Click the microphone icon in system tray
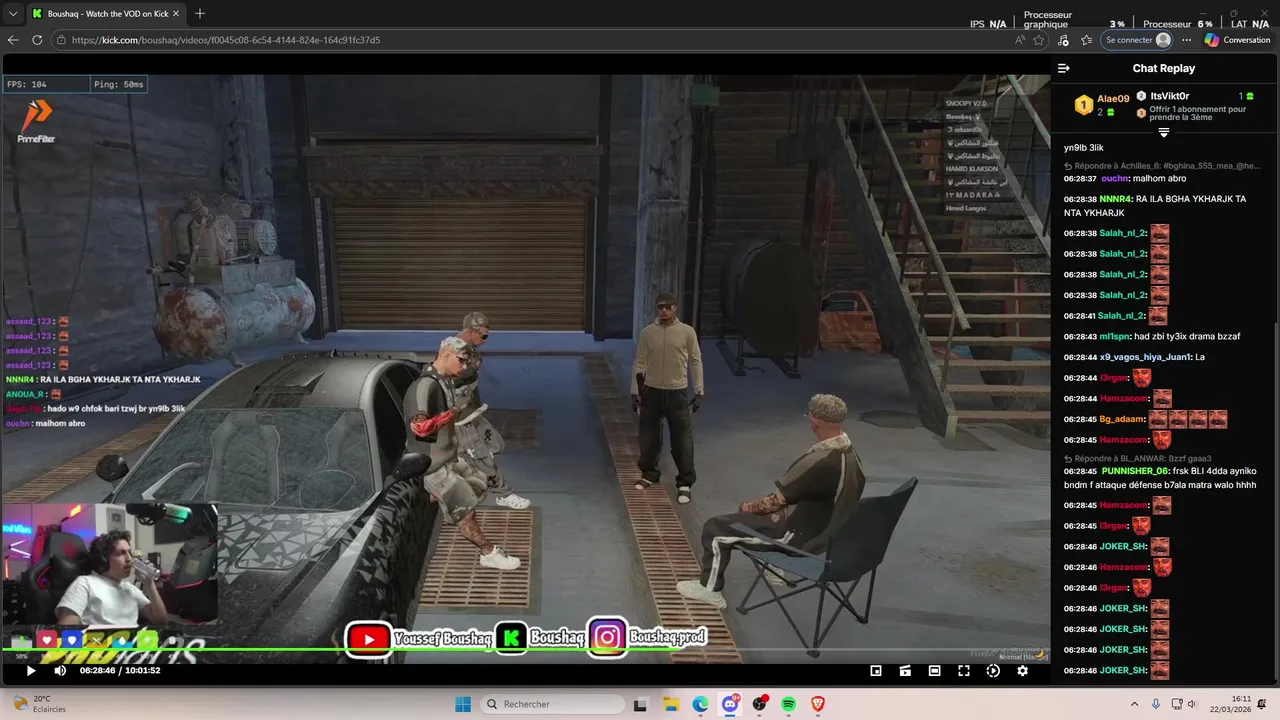 (1156, 704)
